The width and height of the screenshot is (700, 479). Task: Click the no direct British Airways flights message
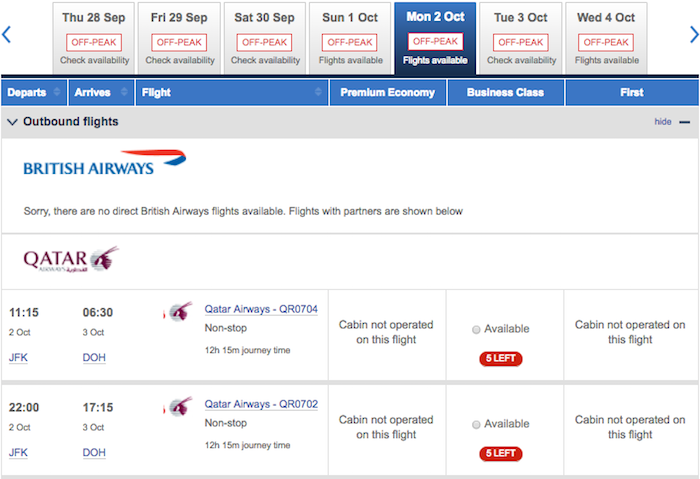point(243,211)
